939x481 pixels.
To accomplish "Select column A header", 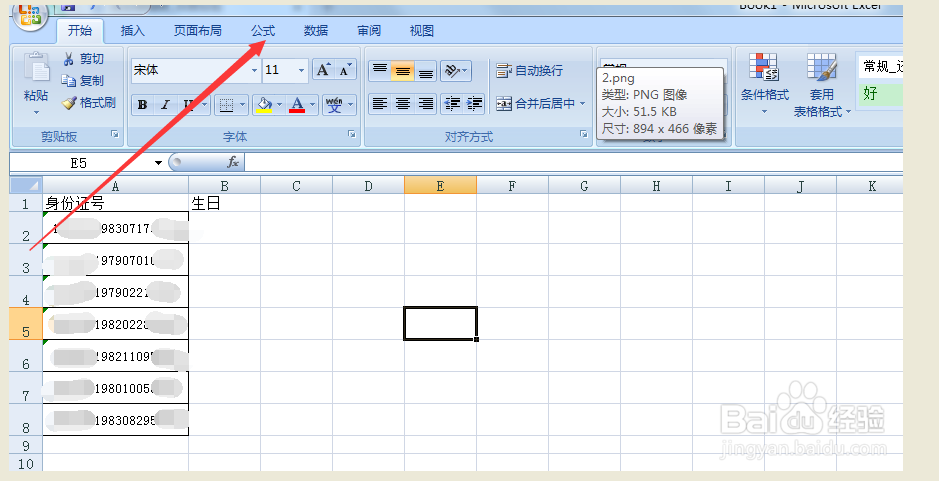I will click(116, 186).
